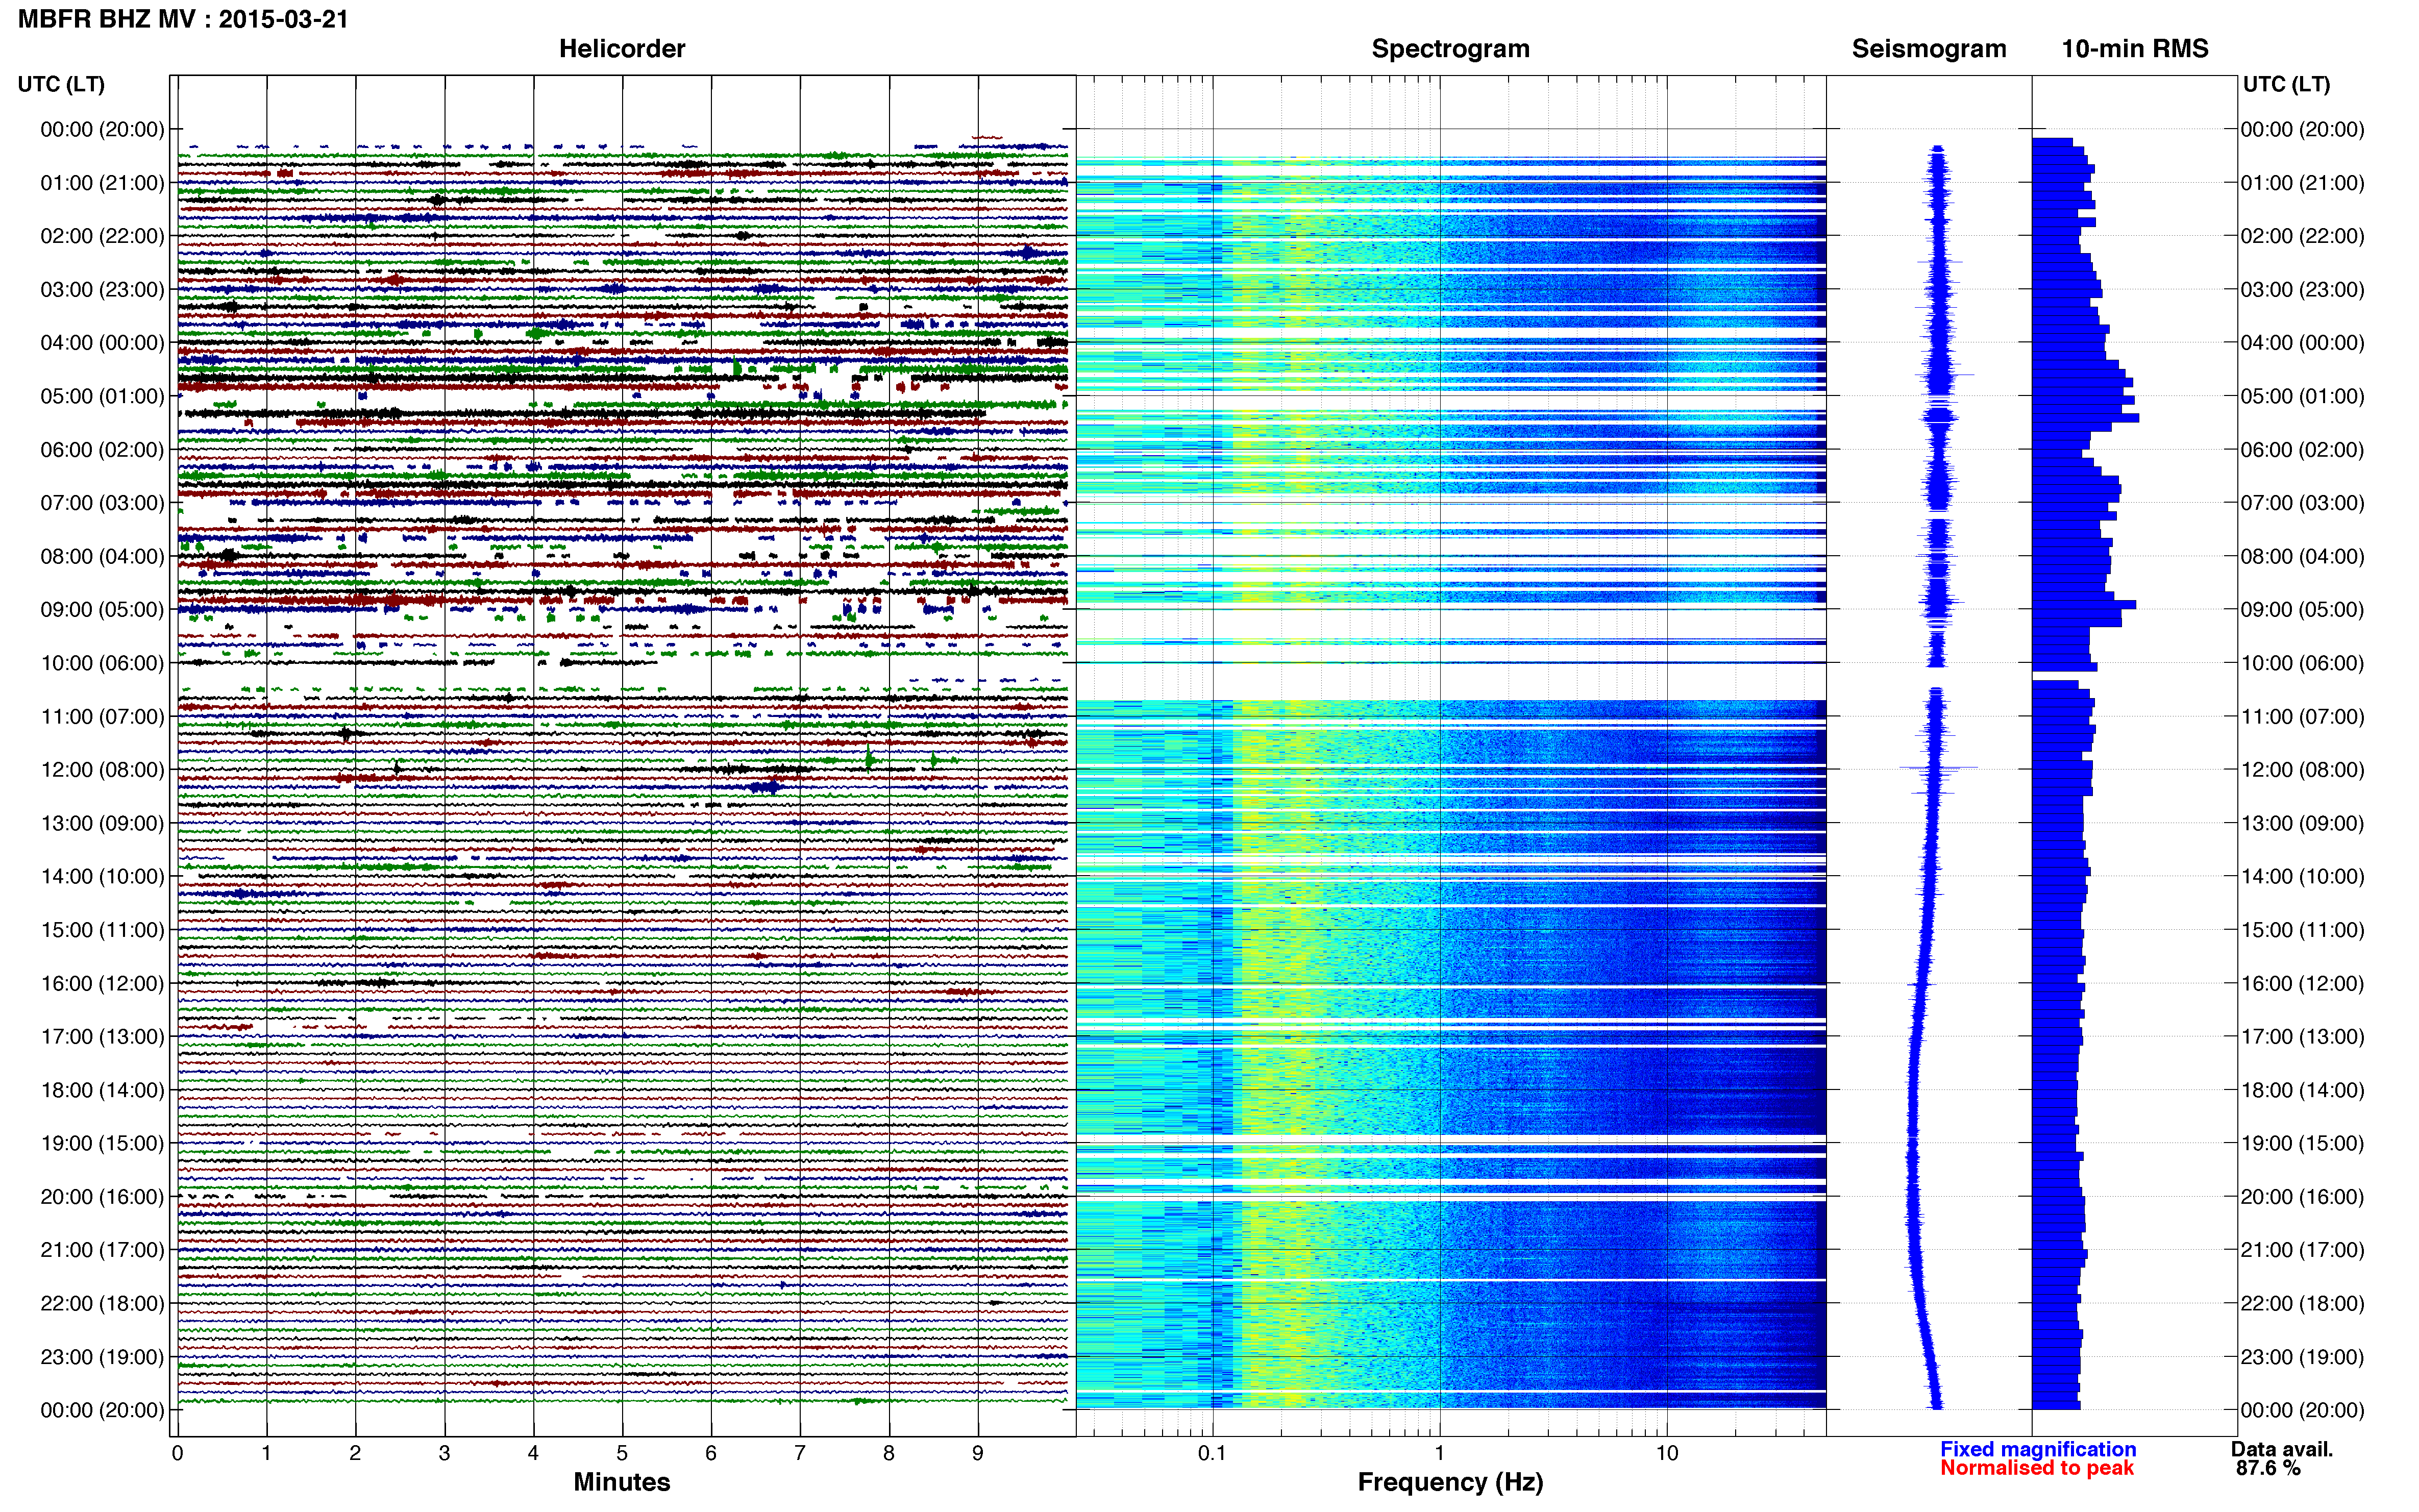Click left time label 04:00 (00:00)
Image resolution: width=2419 pixels, height=1512 pixels.
[x=102, y=343]
